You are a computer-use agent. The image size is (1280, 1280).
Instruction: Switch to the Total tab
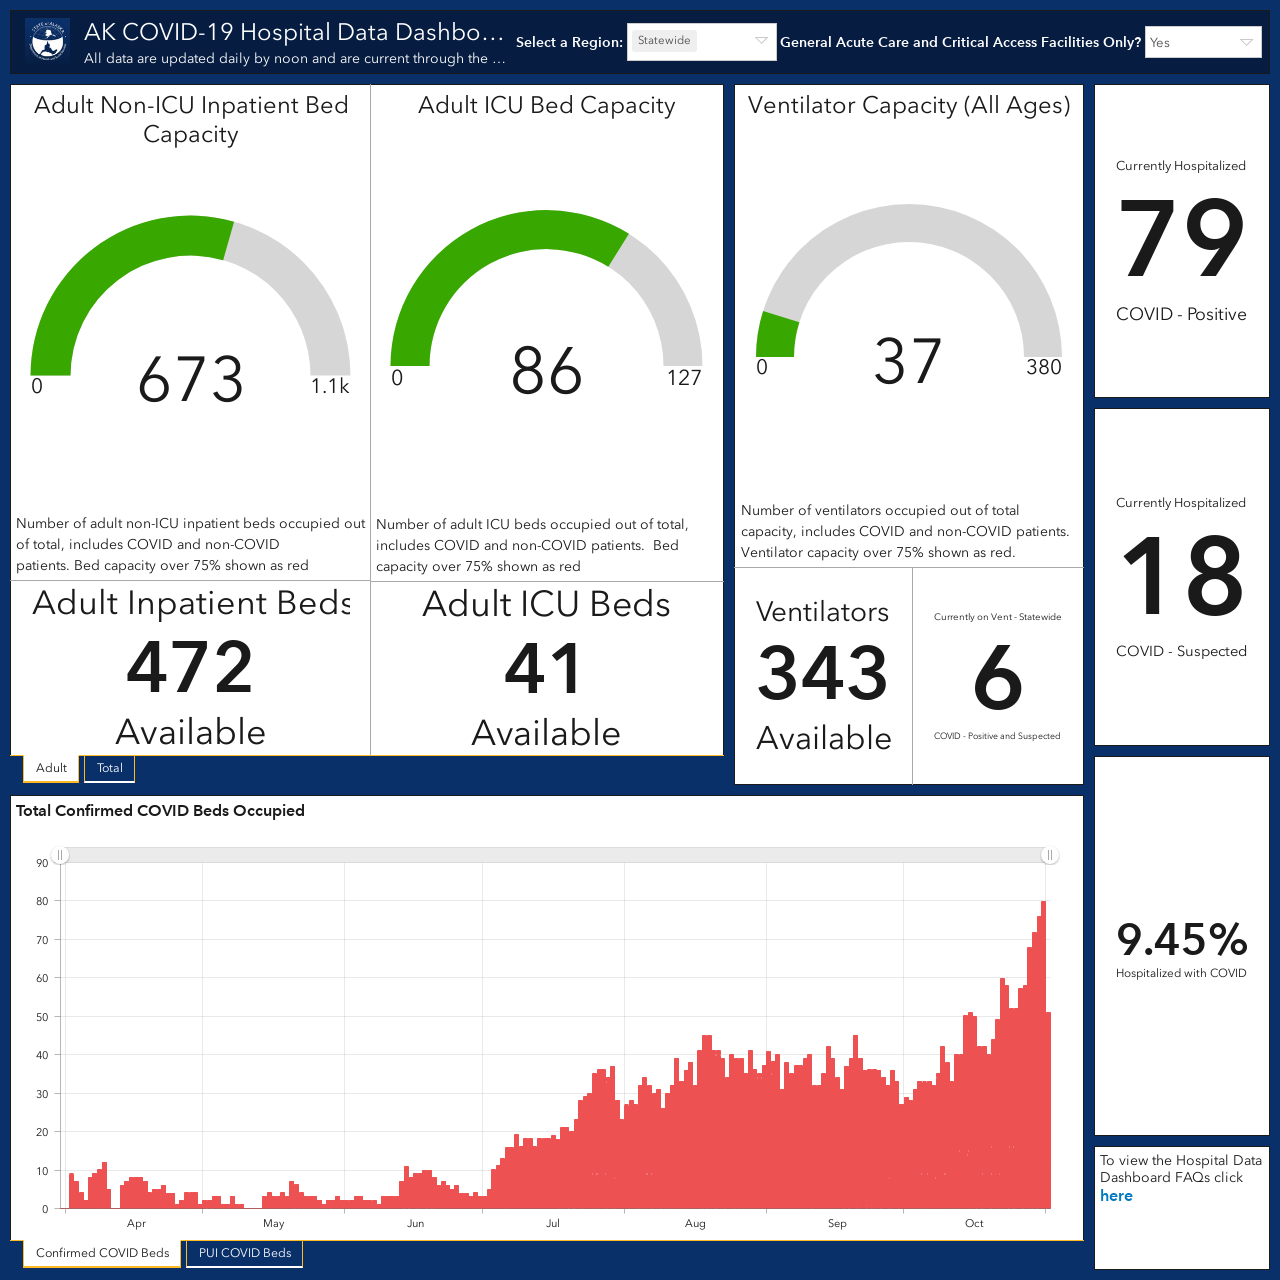[x=110, y=768]
